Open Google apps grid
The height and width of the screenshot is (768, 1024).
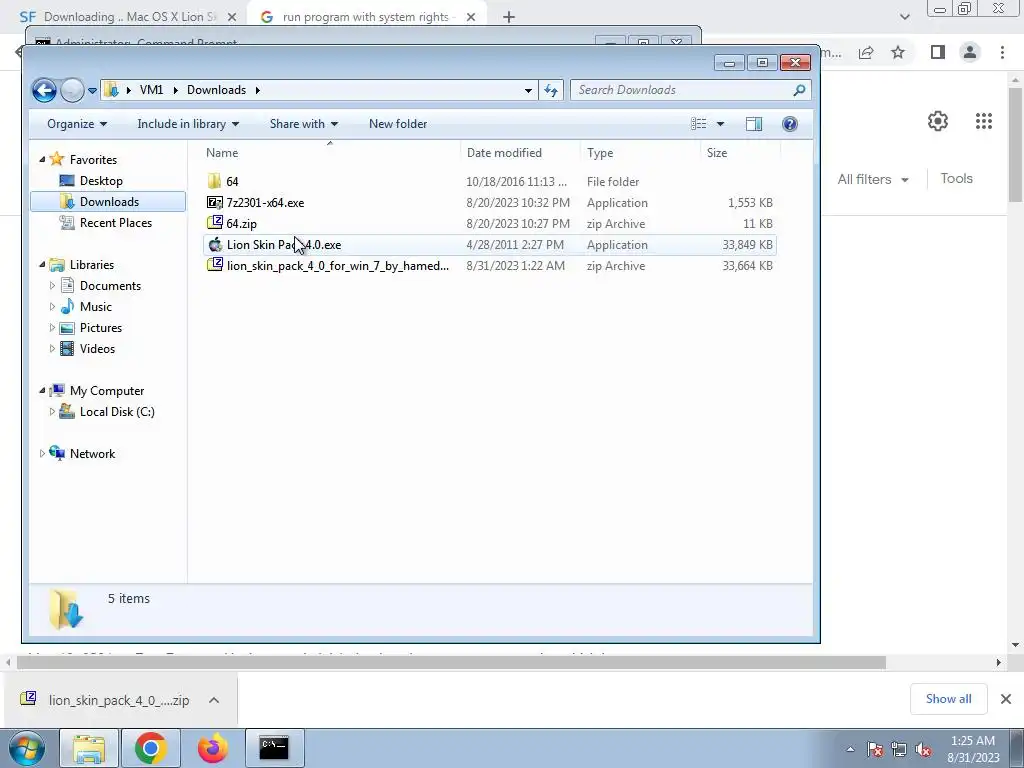[984, 121]
